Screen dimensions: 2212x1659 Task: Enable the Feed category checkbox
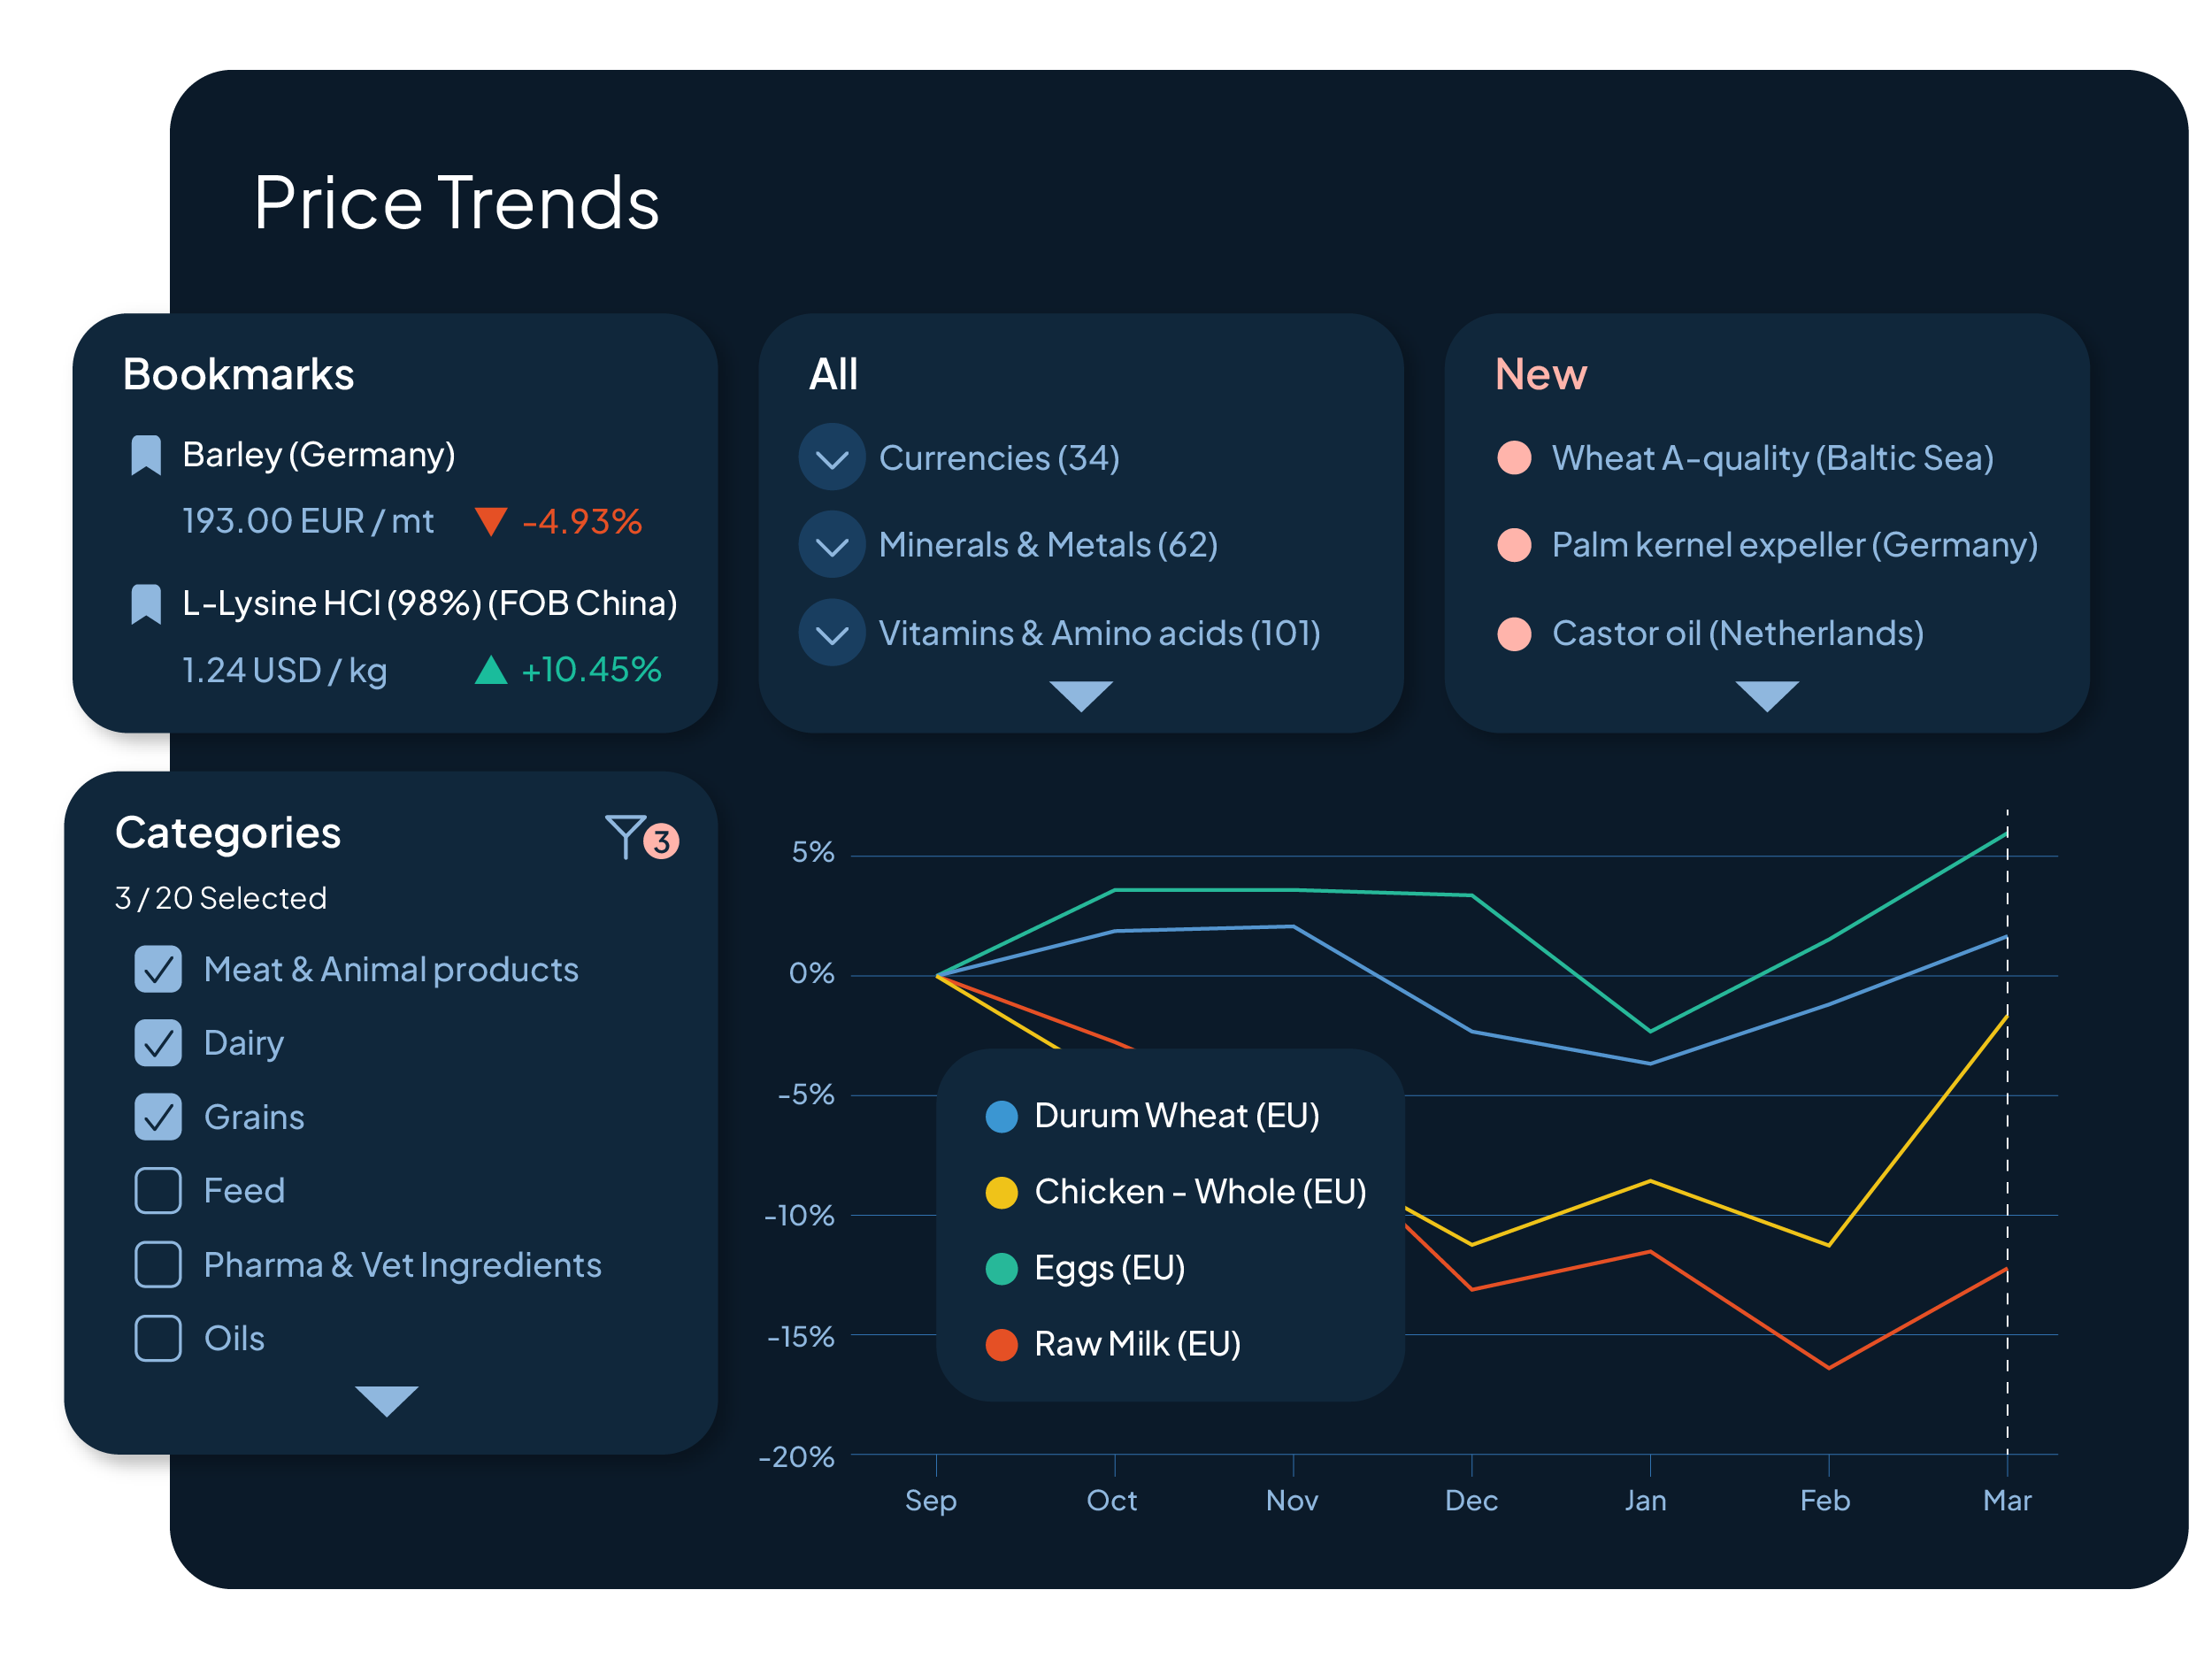coord(158,1192)
